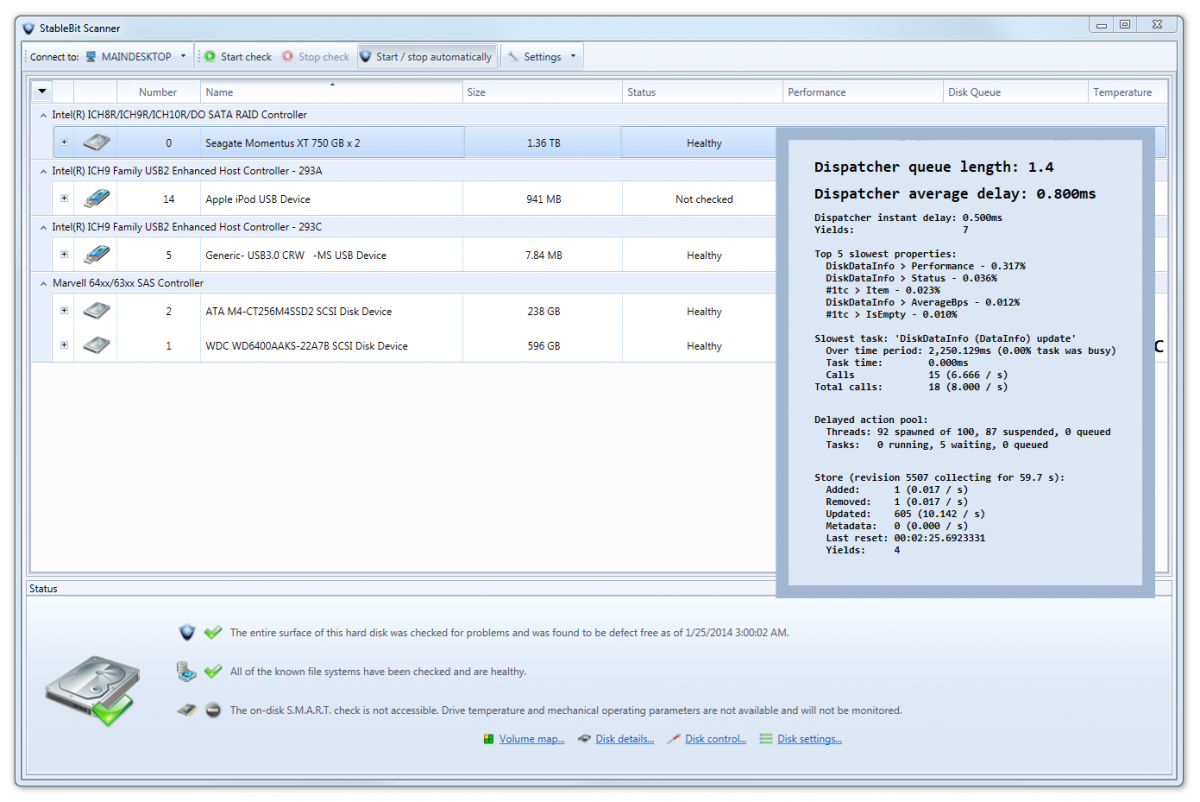Click the Not checked status of Apple iPod
1200x802 pixels.
704,199
